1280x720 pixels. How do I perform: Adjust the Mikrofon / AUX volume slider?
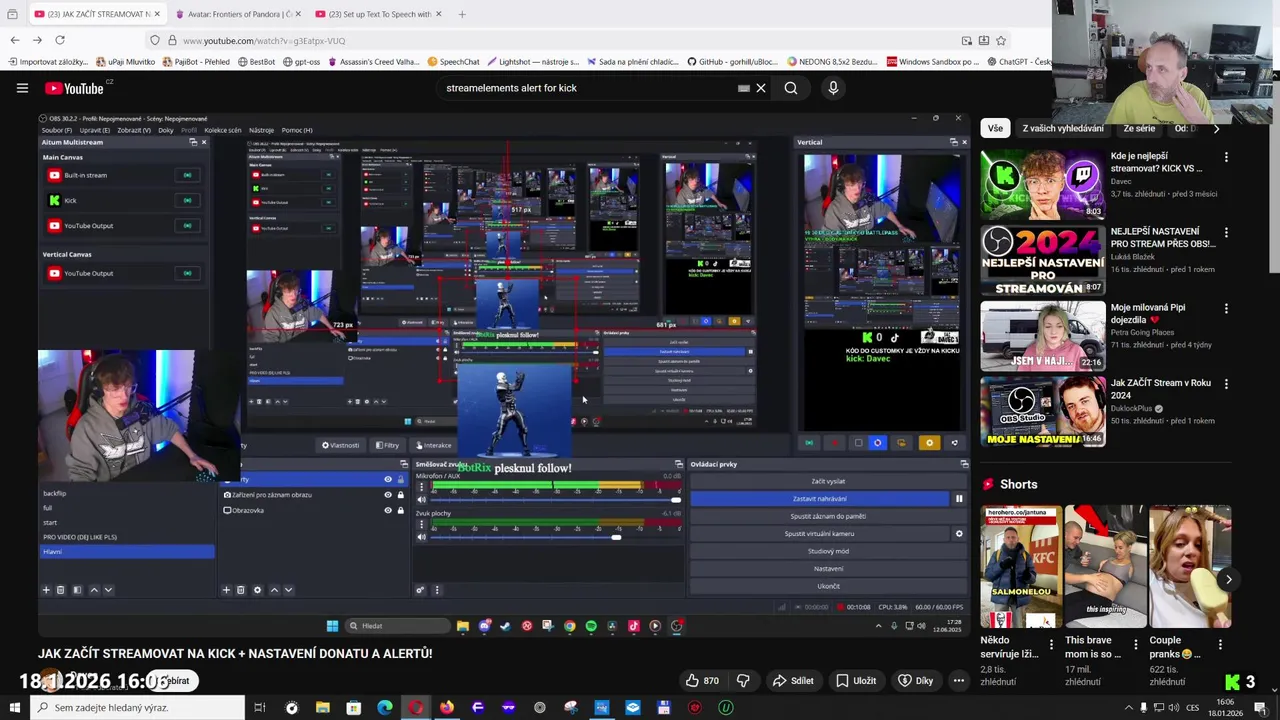click(x=555, y=499)
